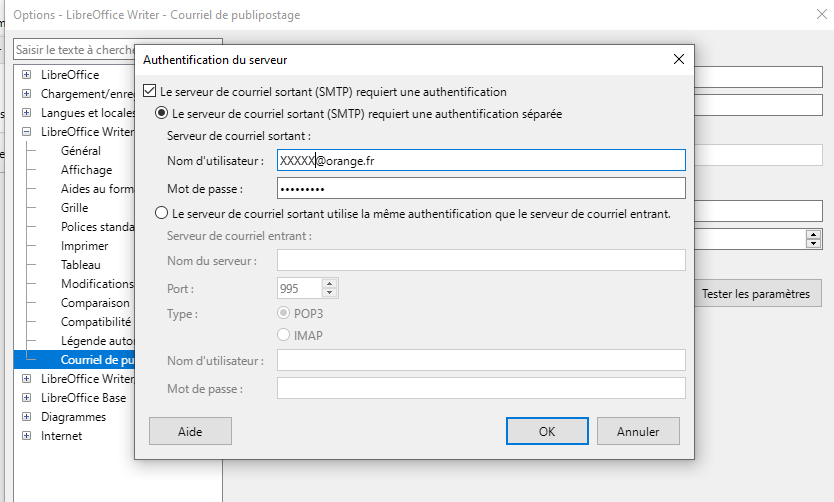This screenshot has width=834, height=502.
Task: Close the Options window
Action: pyautogui.click(x=822, y=14)
